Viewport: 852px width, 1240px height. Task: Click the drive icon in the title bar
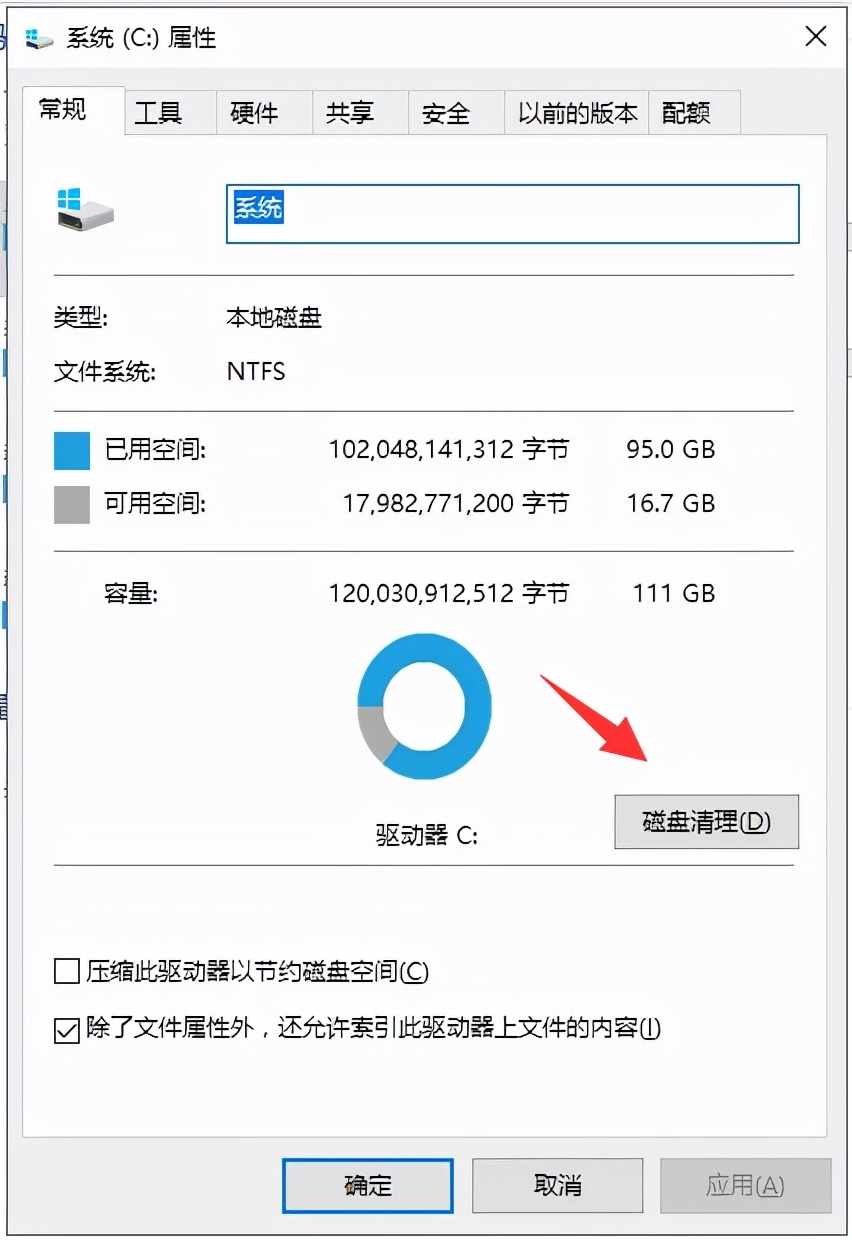[40, 37]
